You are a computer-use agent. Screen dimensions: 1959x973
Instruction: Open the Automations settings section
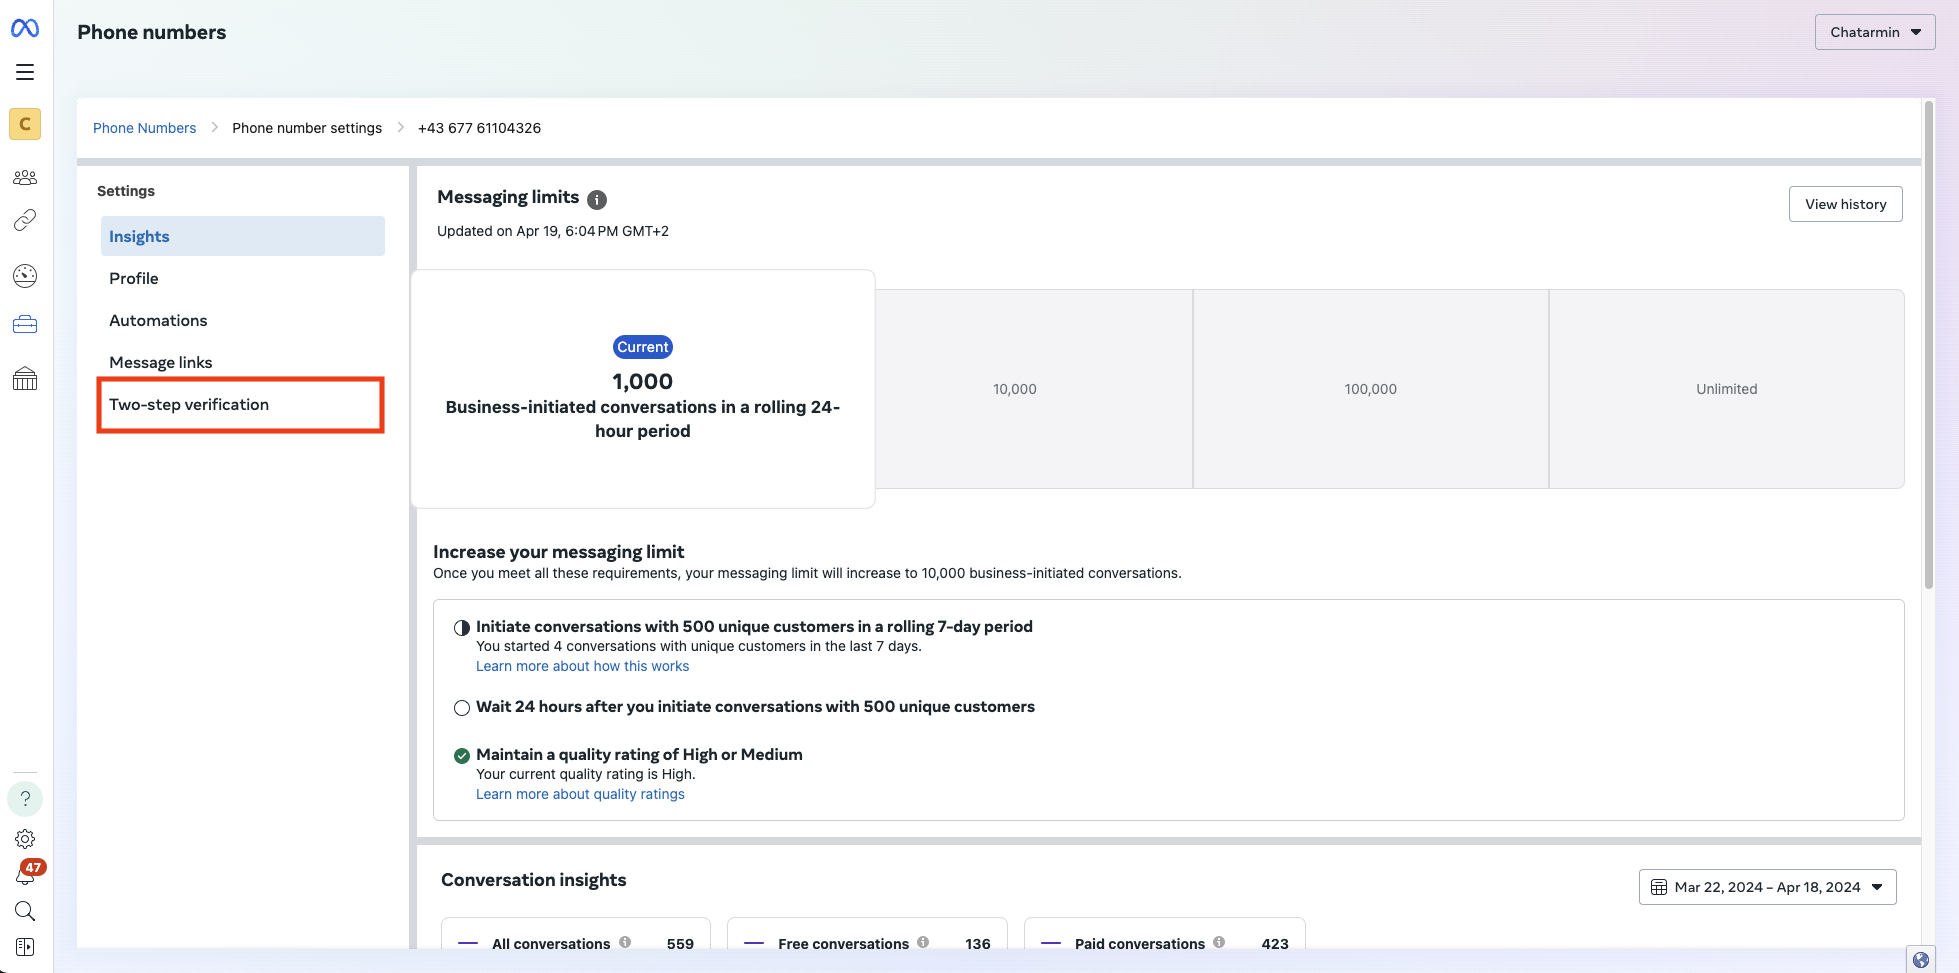[158, 321]
